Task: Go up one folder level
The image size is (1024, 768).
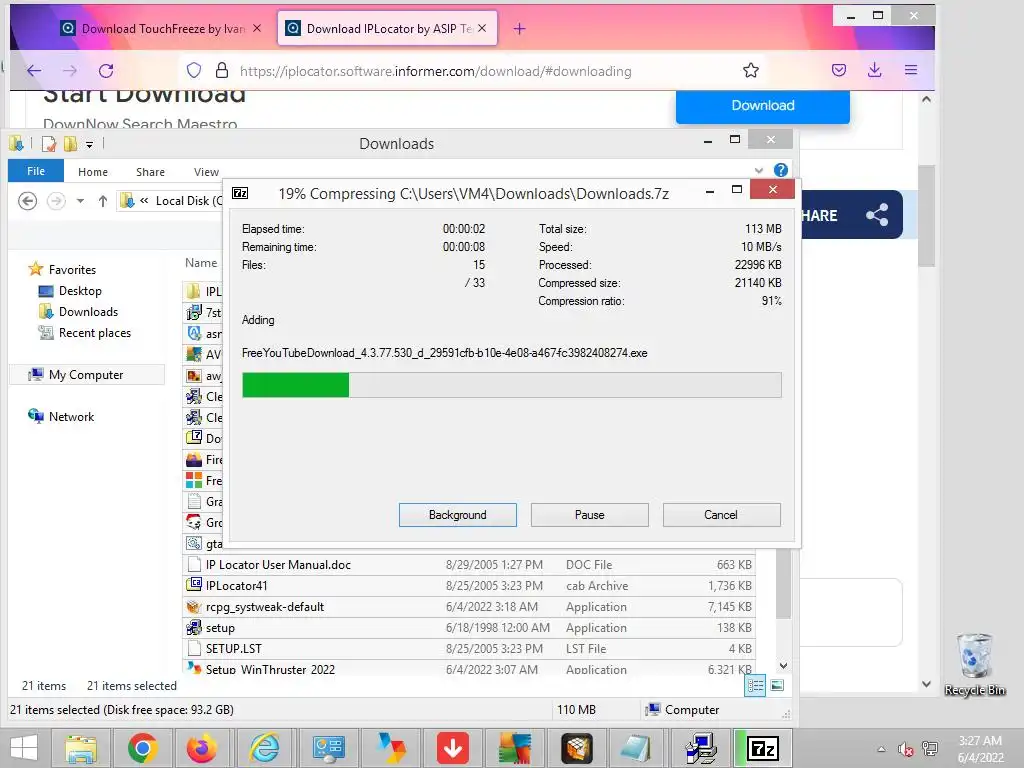Action: click(x=103, y=201)
